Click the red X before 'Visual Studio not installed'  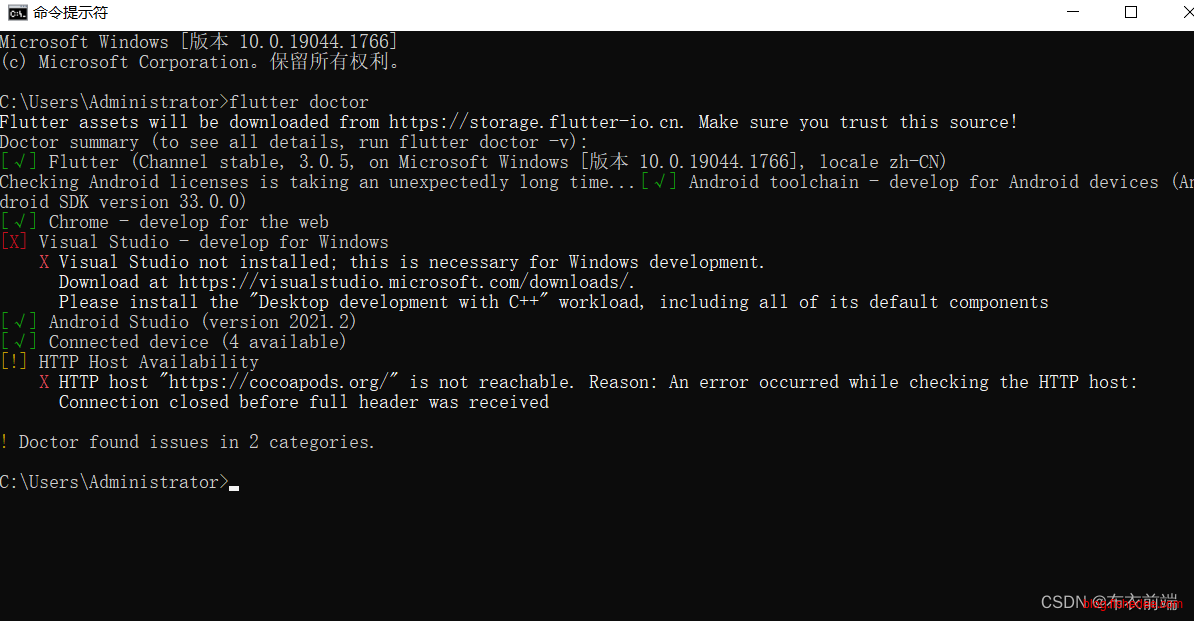(x=44, y=262)
